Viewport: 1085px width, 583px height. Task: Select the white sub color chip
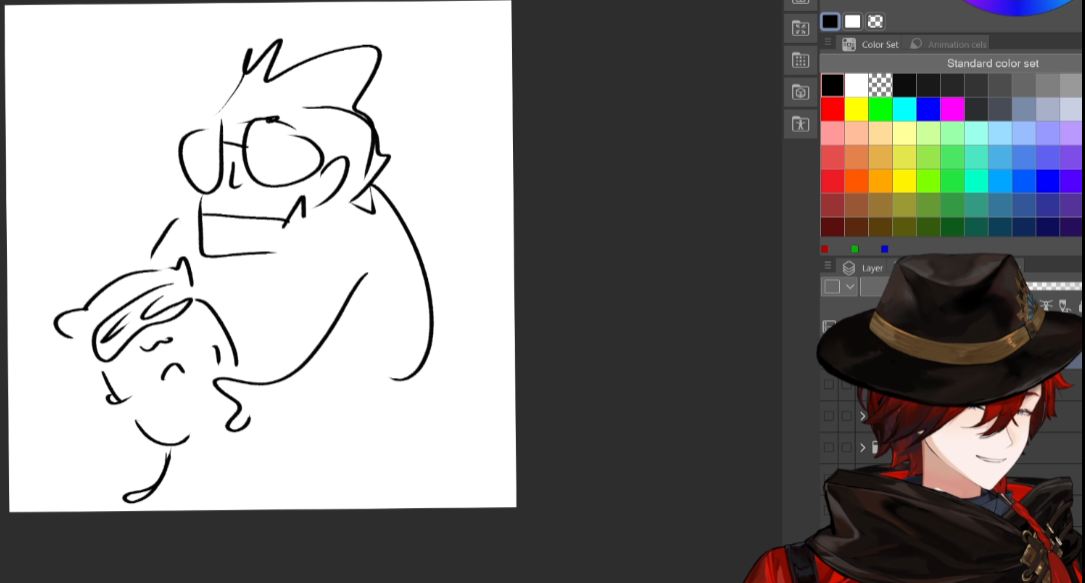click(x=852, y=21)
